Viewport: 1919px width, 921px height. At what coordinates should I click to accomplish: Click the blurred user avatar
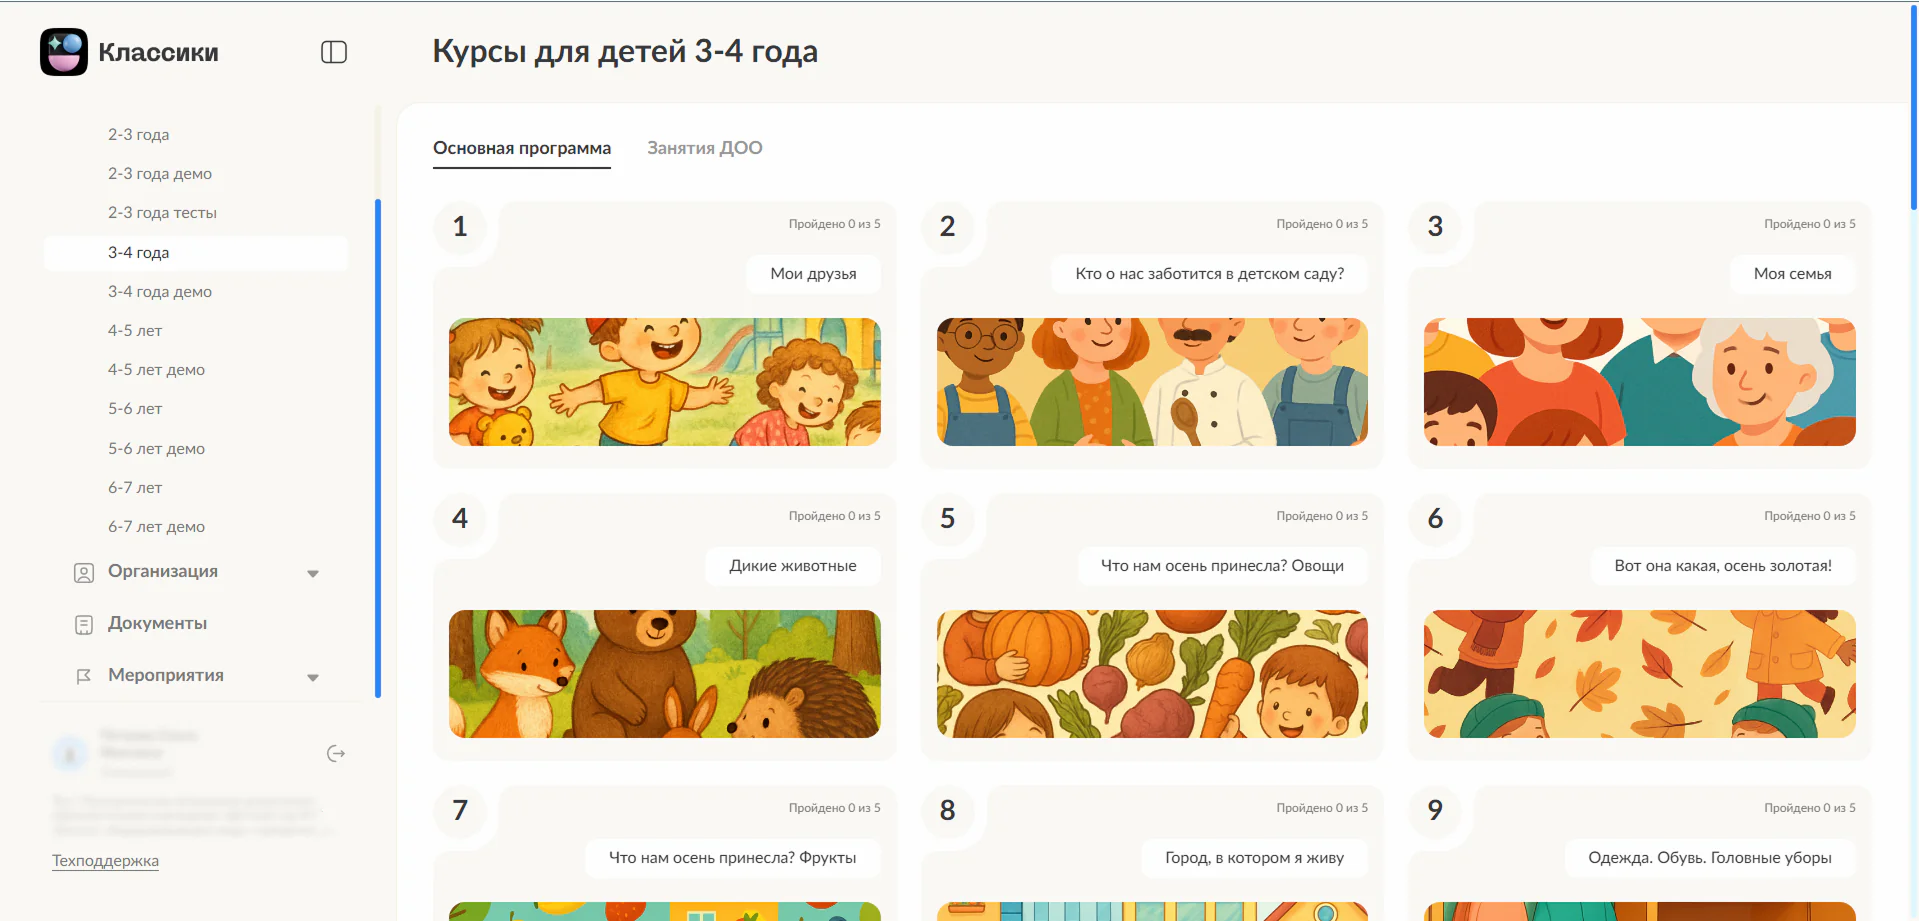[x=69, y=754]
